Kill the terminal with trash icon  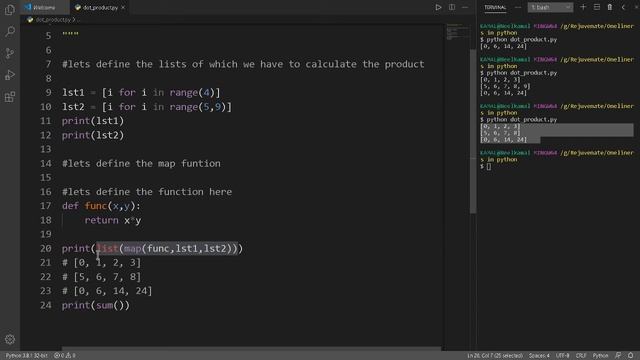point(610,7)
